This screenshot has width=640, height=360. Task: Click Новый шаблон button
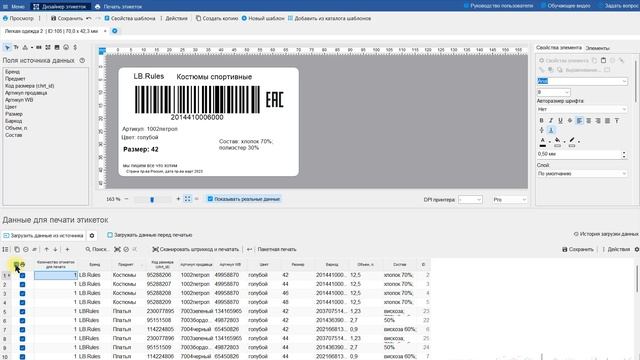[263, 18]
